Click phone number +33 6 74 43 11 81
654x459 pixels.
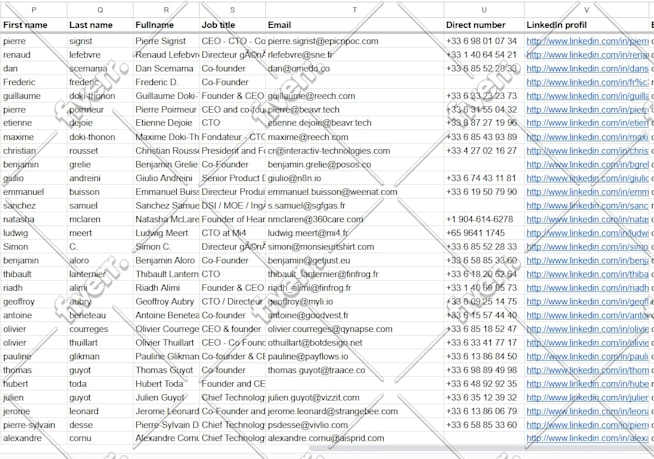pyautogui.click(x=481, y=178)
